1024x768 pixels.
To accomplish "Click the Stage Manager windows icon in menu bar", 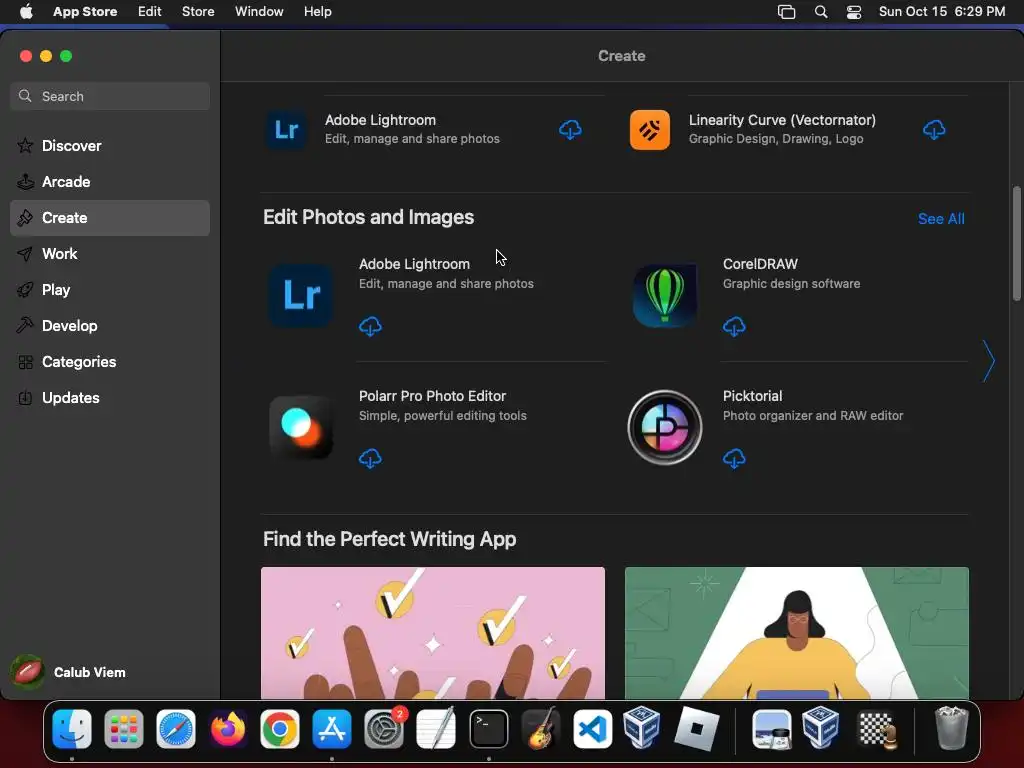I will click(786, 11).
